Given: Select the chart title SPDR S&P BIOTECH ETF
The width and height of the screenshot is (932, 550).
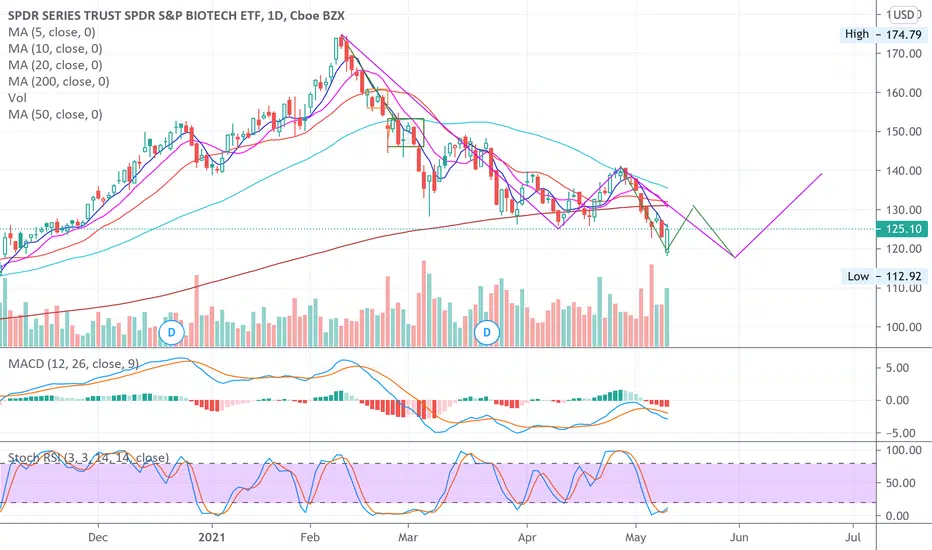Looking at the screenshot, I should 176,15.
